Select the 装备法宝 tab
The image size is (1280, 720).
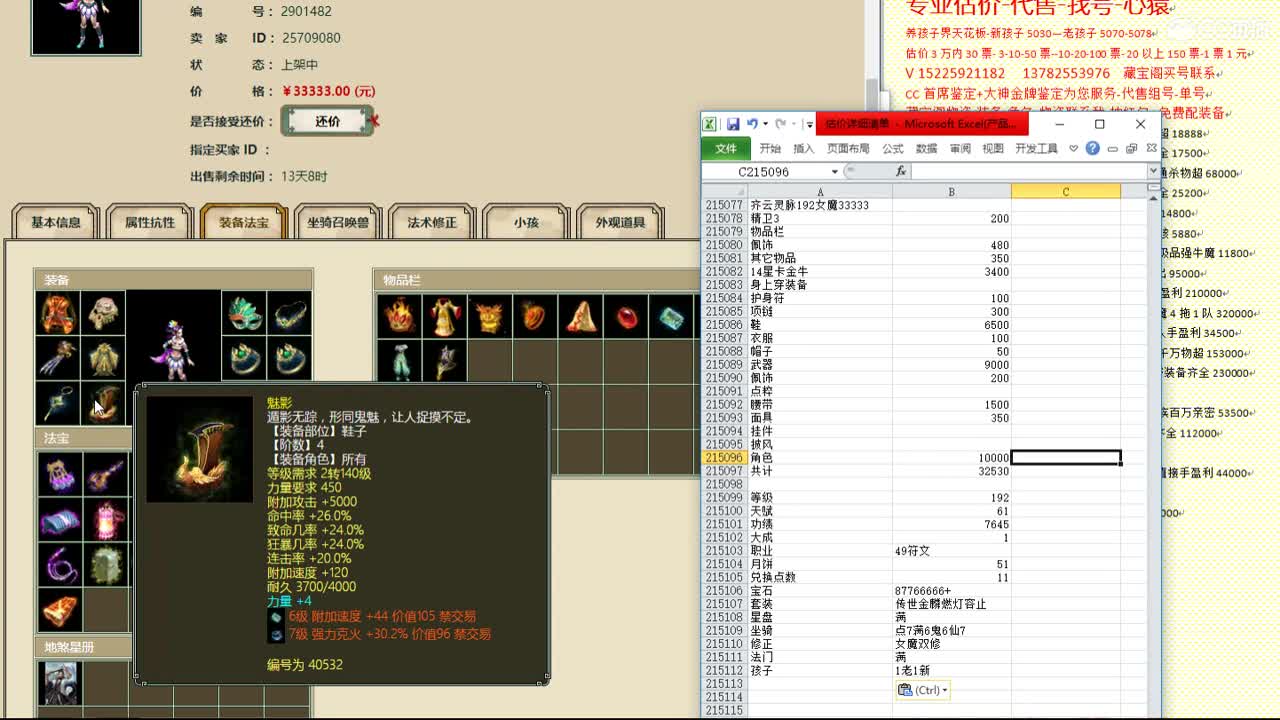point(244,223)
